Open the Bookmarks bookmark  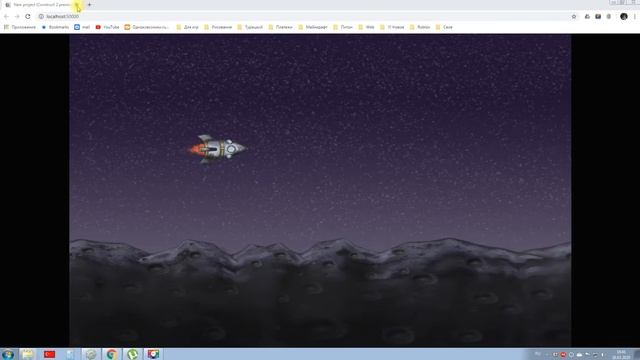point(55,27)
